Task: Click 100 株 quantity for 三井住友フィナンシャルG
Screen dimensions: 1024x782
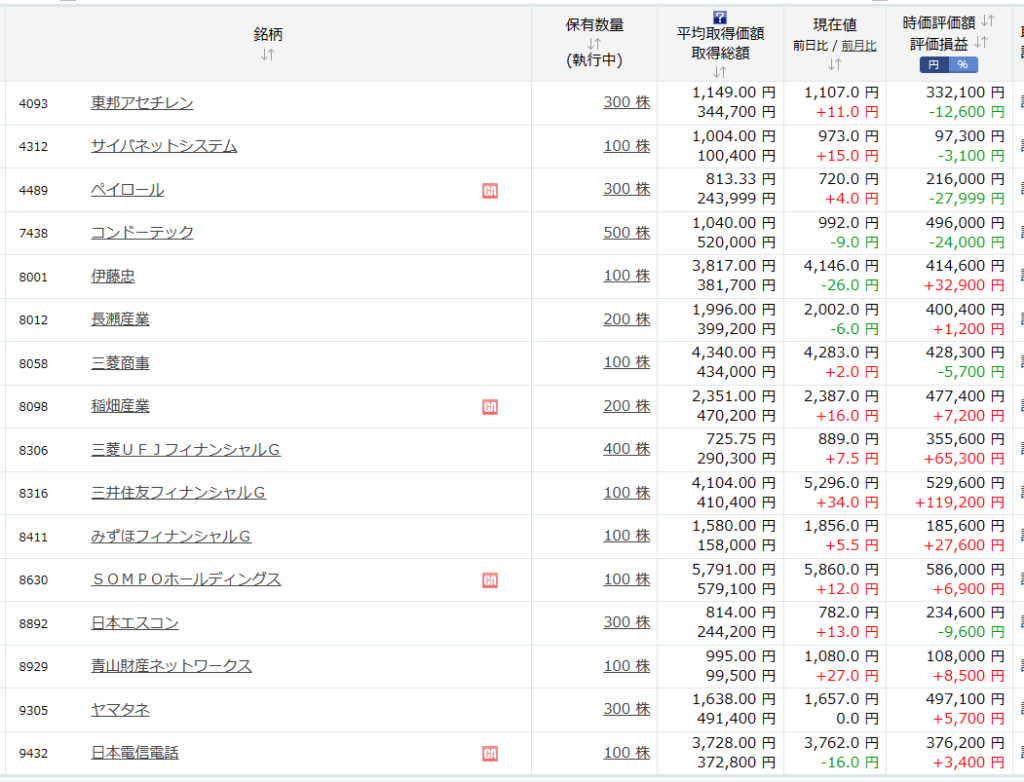Action: [627, 493]
